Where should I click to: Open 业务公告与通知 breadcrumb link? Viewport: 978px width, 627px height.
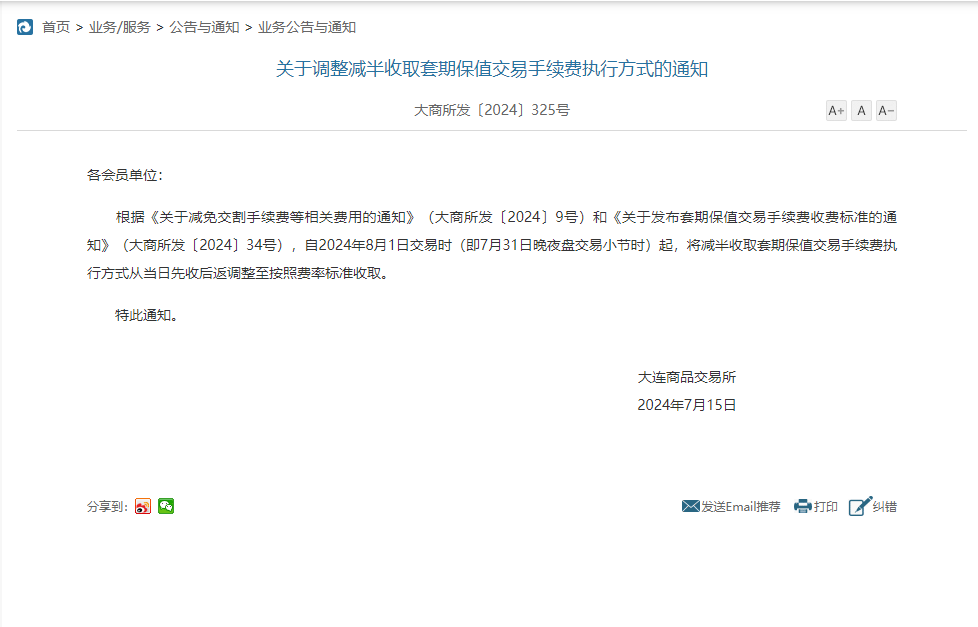pos(307,27)
